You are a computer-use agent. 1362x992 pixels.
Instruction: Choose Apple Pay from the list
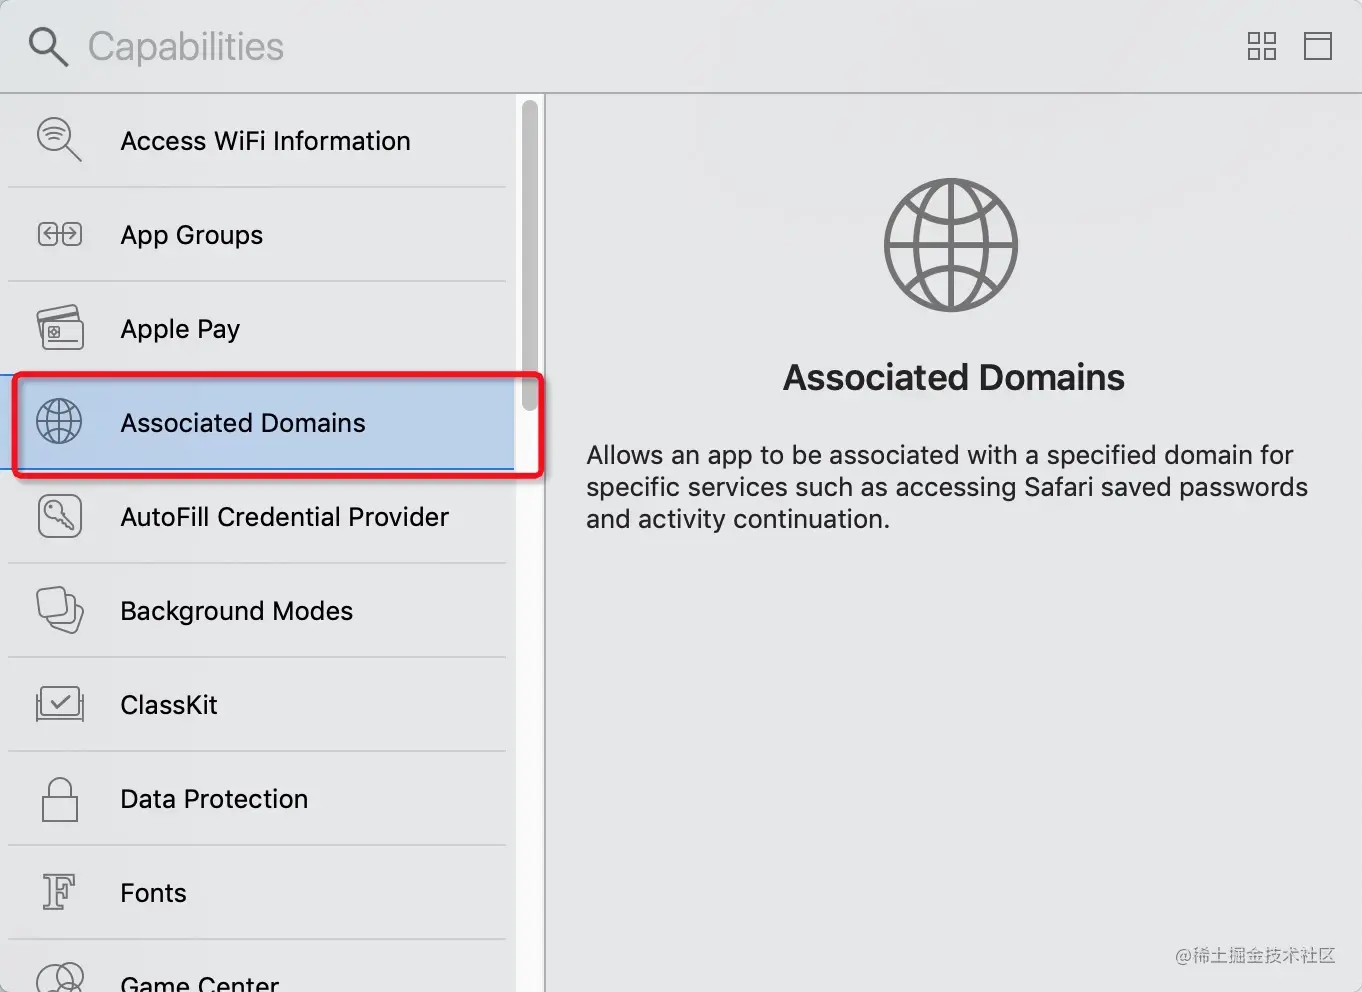tap(180, 329)
